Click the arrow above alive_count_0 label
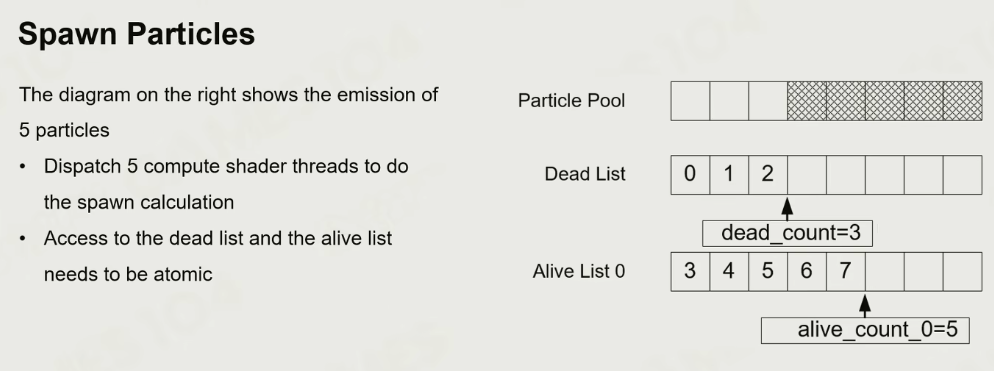The image size is (994, 371). pyautogui.click(x=865, y=305)
